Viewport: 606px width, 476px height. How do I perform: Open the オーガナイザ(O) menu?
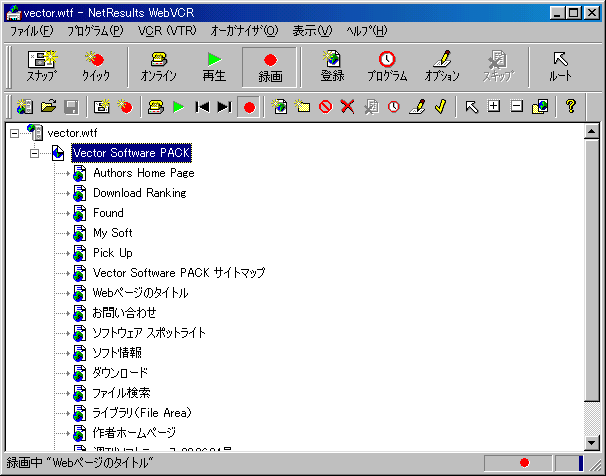coord(244,31)
